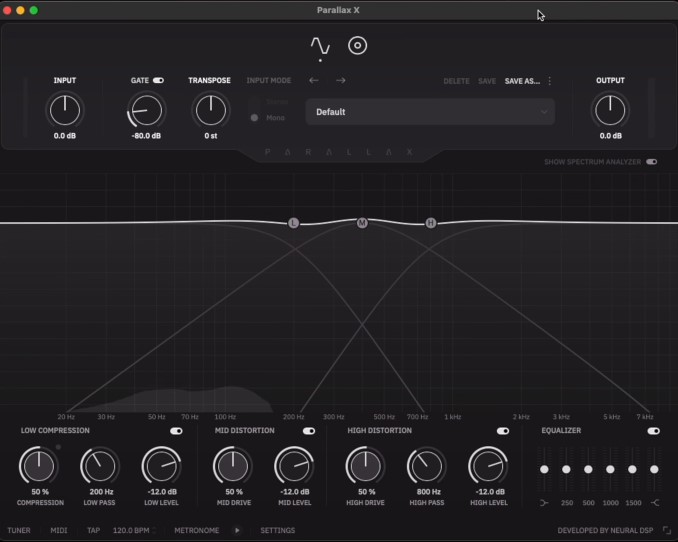Image resolution: width=678 pixels, height=542 pixels.
Task: Click the high shelf equalizer slider handle
Action: click(654, 469)
